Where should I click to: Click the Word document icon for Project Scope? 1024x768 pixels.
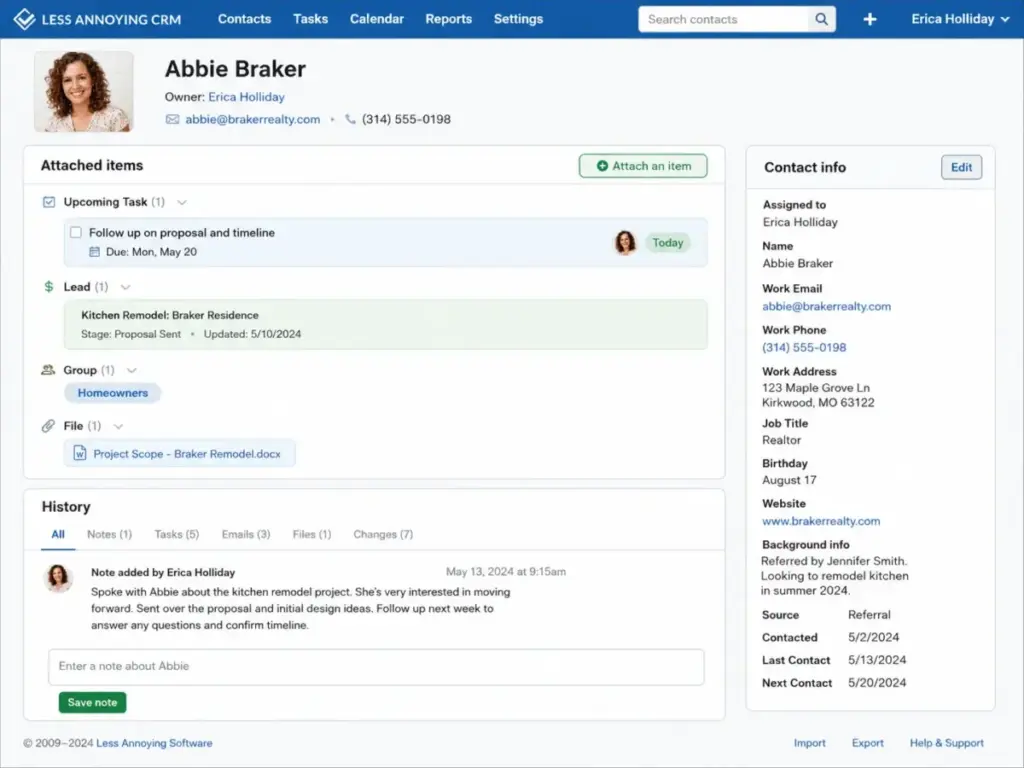[80, 453]
